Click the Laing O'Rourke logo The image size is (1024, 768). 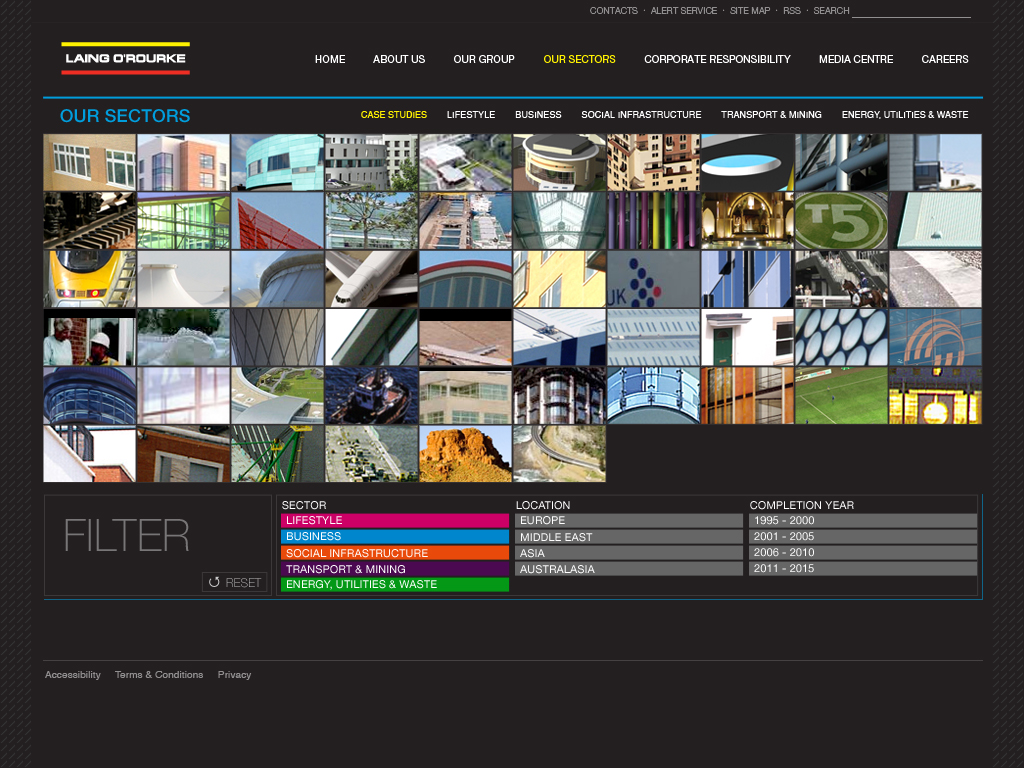125,58
